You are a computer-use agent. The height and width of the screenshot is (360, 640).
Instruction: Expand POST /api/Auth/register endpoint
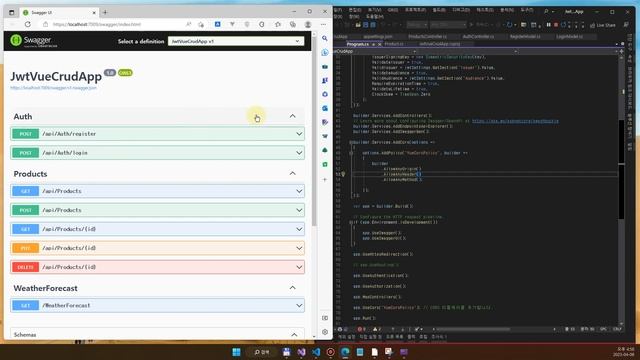click(x=158, y=134)
